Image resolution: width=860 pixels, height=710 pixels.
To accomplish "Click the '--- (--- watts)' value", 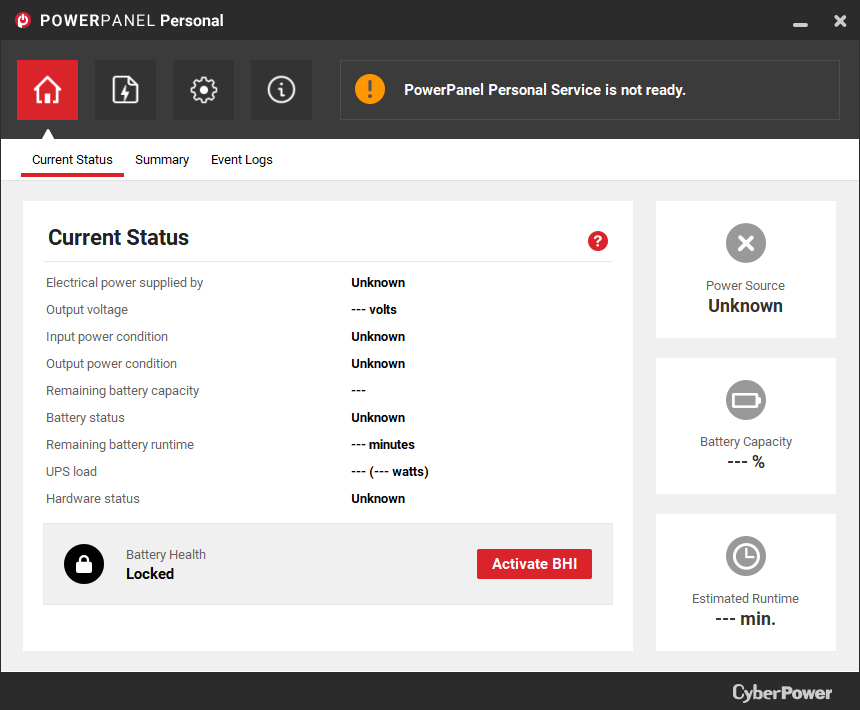I will click(x=390, y=472).
